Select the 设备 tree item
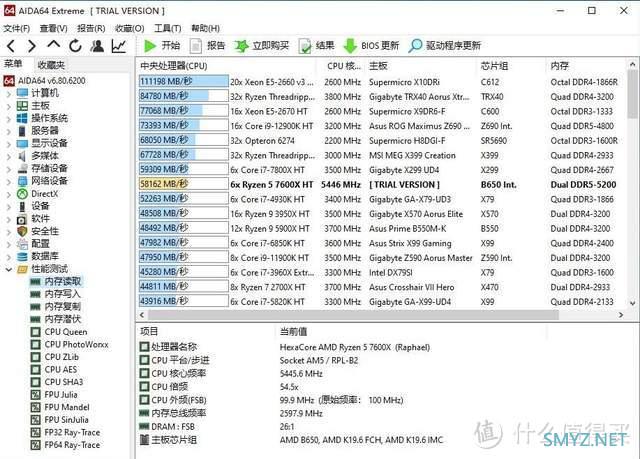Viewport: 640px width, 459px height. (x=34, y=206)
